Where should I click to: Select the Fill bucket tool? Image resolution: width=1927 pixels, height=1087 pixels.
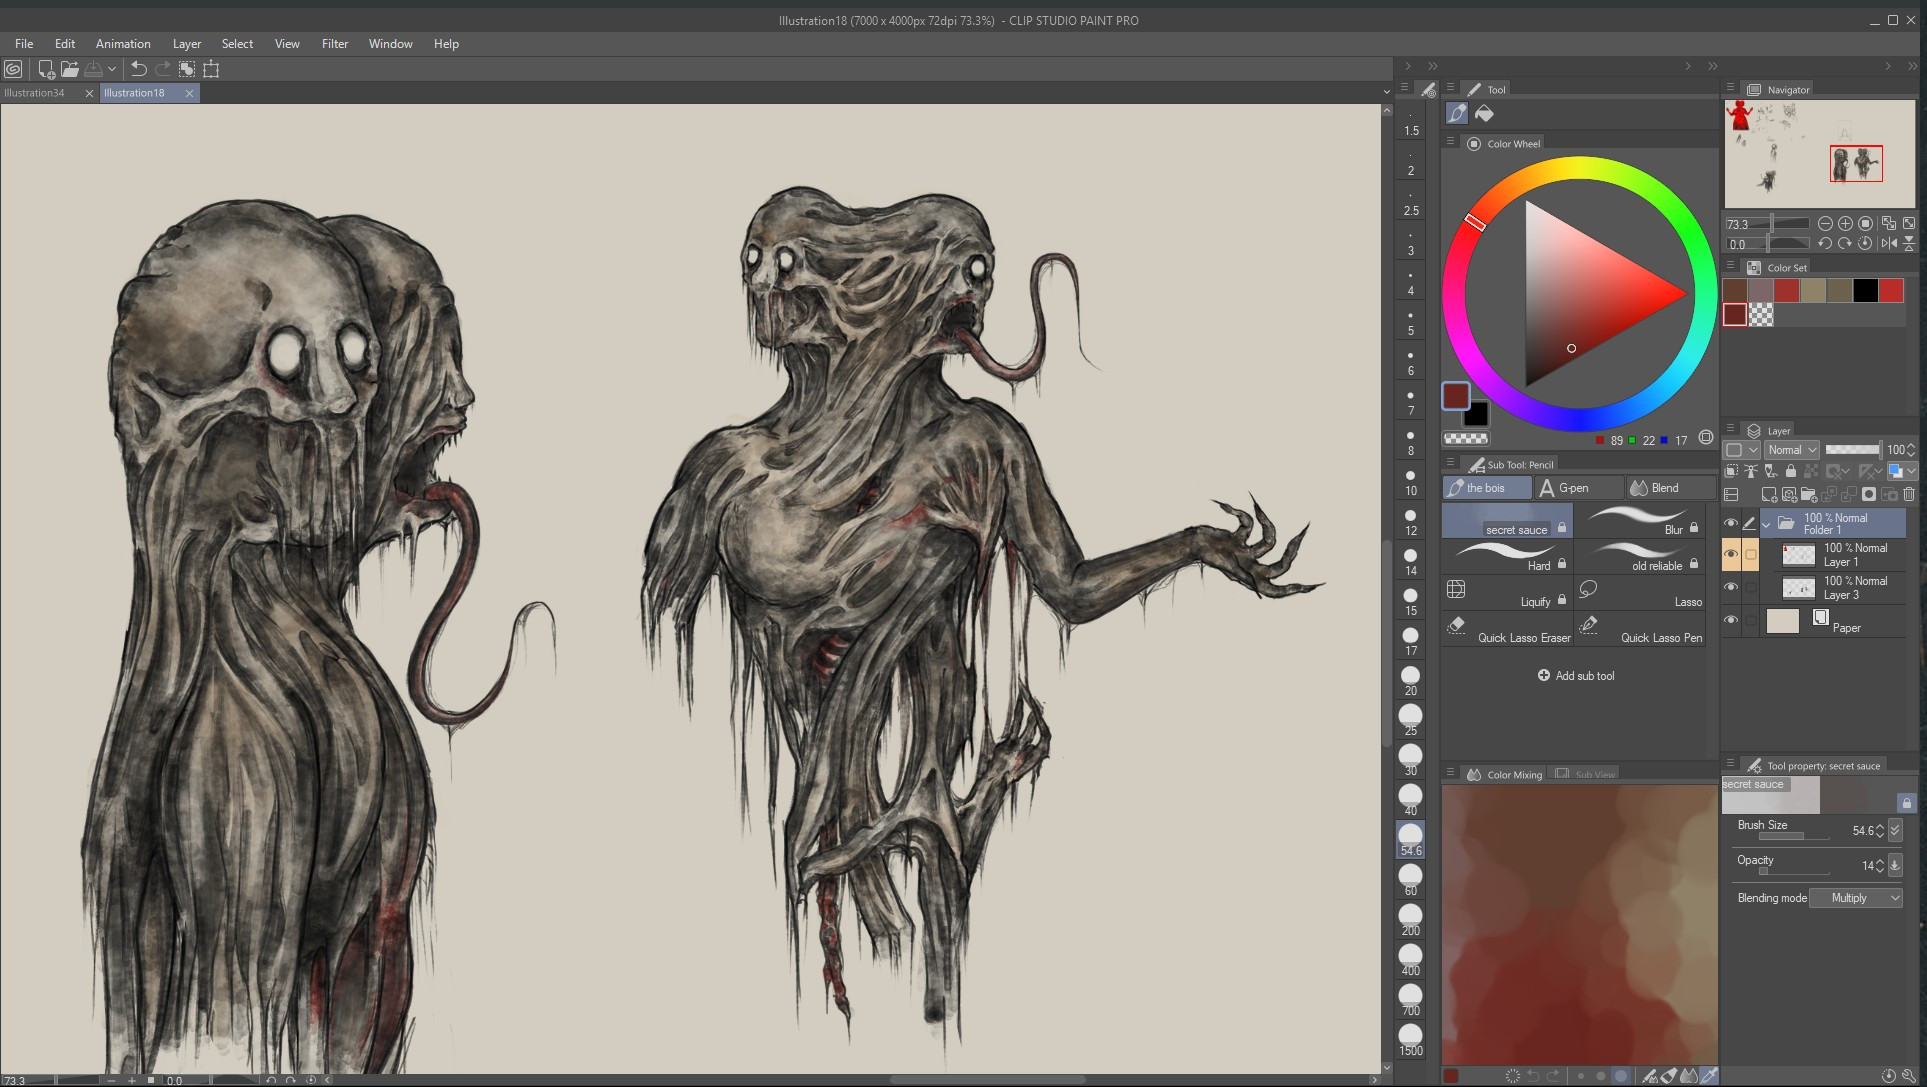[x=1484, y=114]
